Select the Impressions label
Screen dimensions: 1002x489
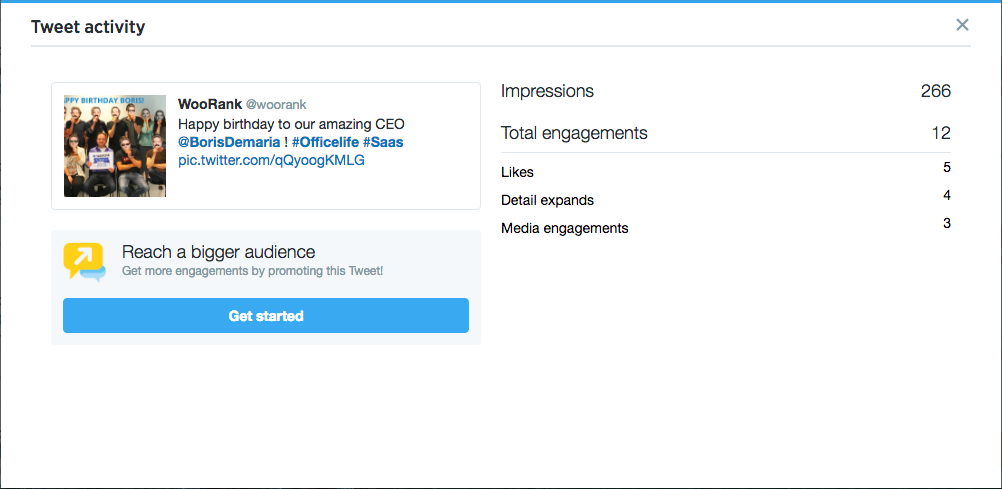[x=547, y=91]
